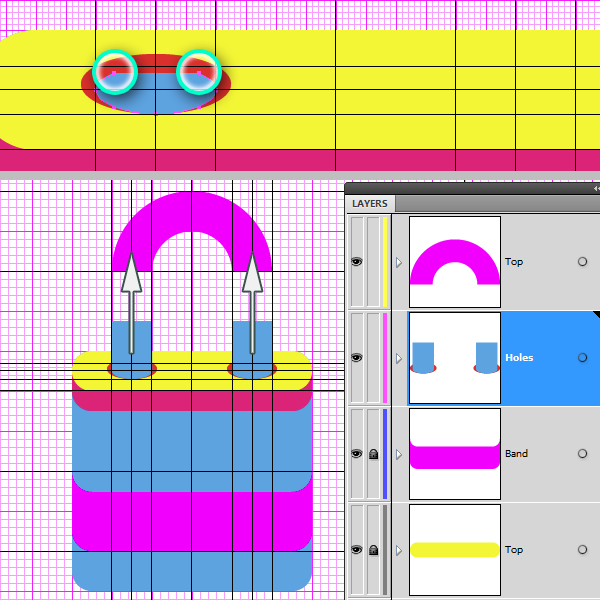Image resolution: width=600 pixels, height=600 pixels.
Task: Select the magenta shackle arch on the canvas
Action: tap(192, 210)
